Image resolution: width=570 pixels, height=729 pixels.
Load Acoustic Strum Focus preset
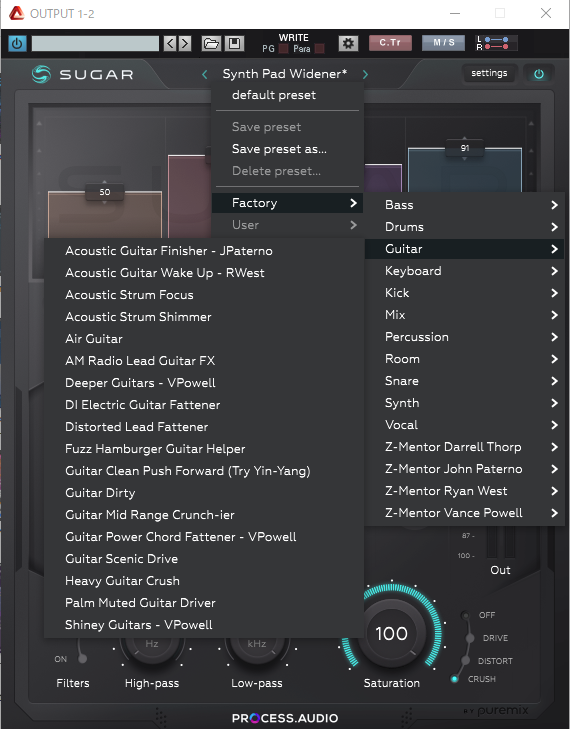coord(204,295)
